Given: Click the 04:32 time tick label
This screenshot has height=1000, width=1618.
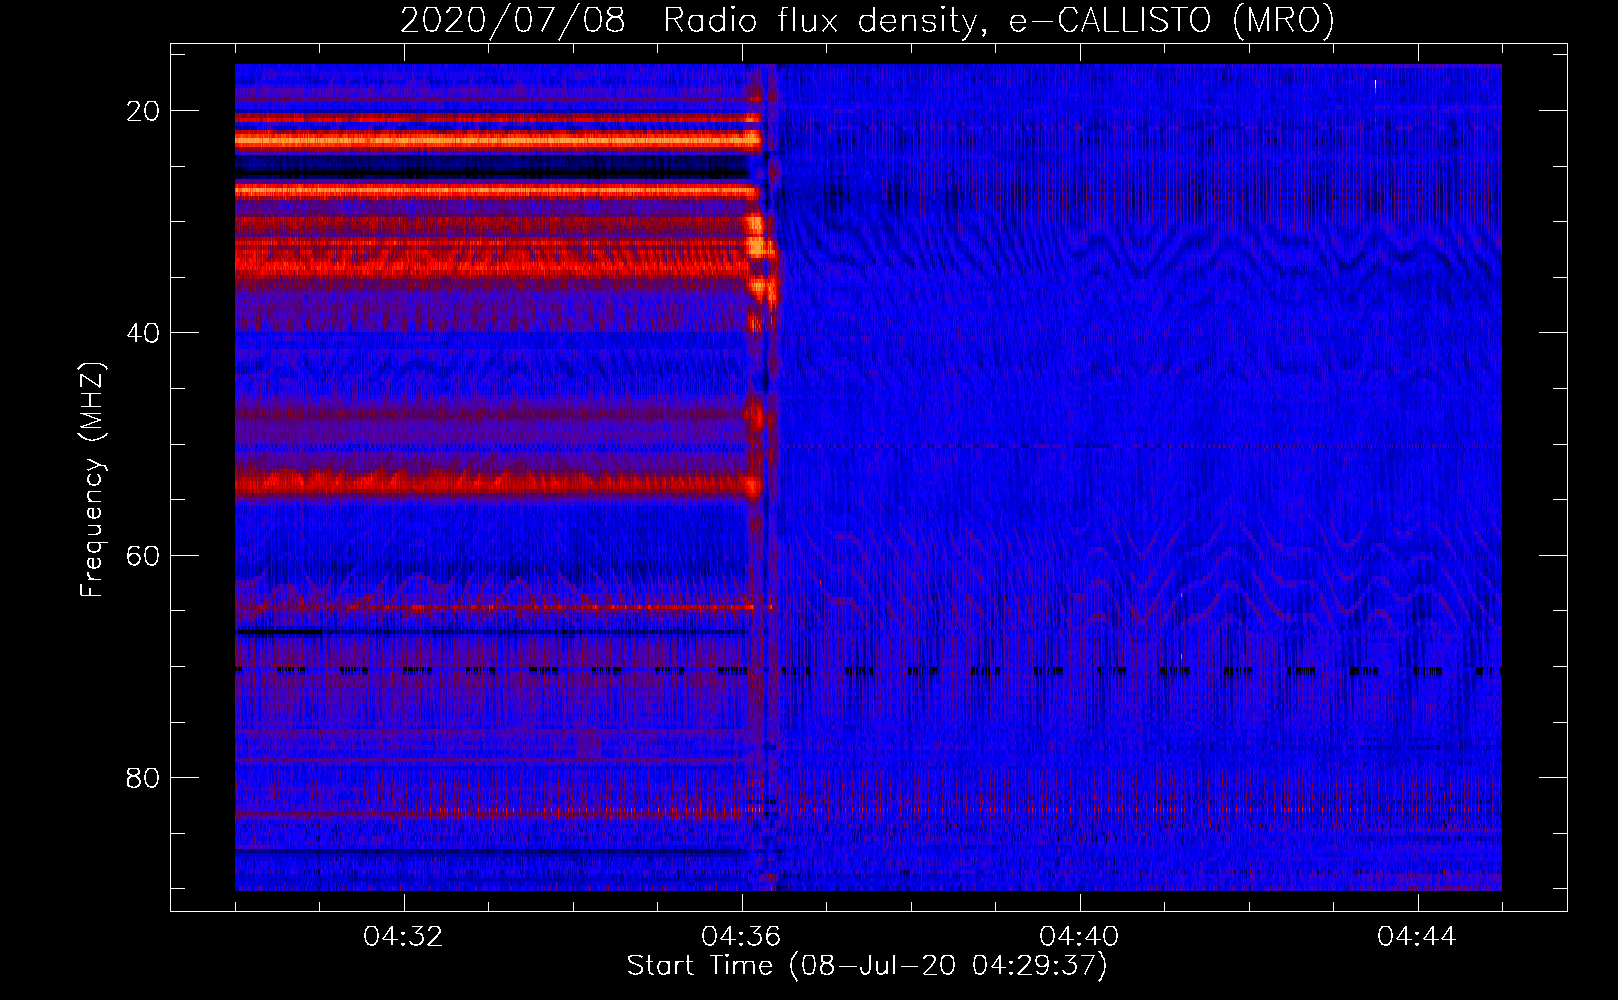Looking at the screenshot, I should pos(404,937).
